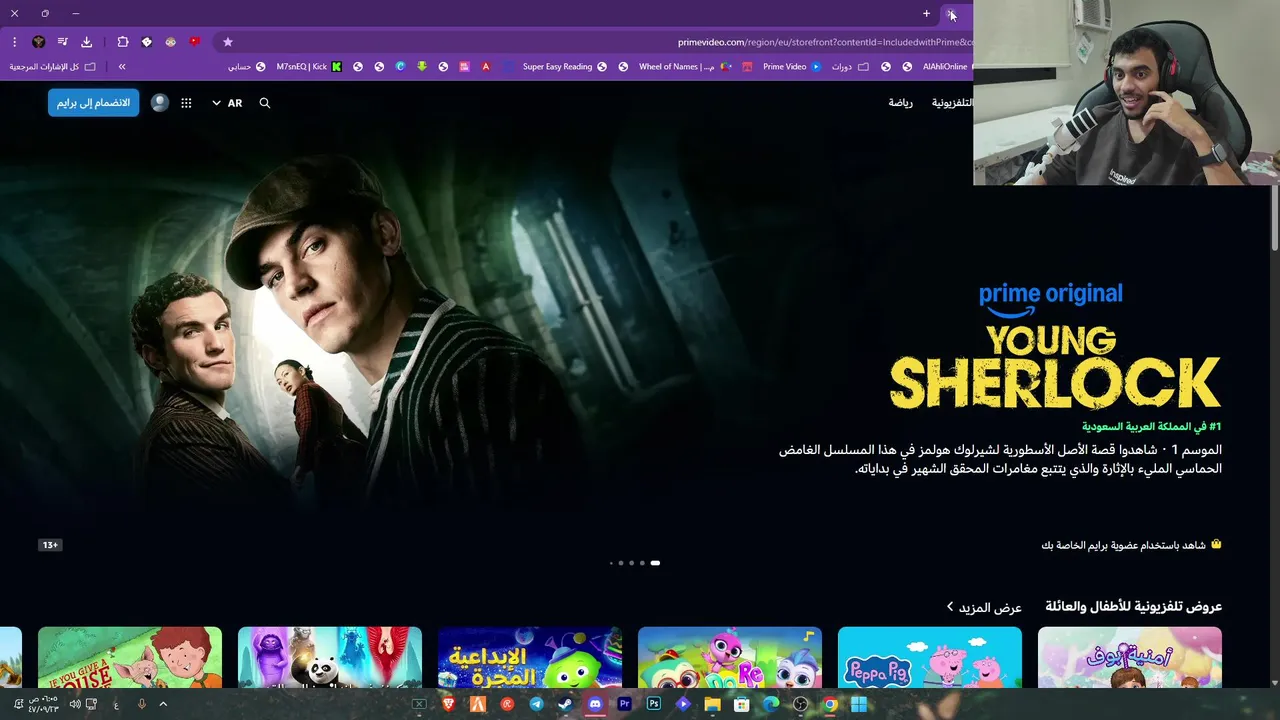Image resolution: width=1280 pixels, height=720 pixels.
Task: Open the red A bookmark icon
Action: point(486,67)
